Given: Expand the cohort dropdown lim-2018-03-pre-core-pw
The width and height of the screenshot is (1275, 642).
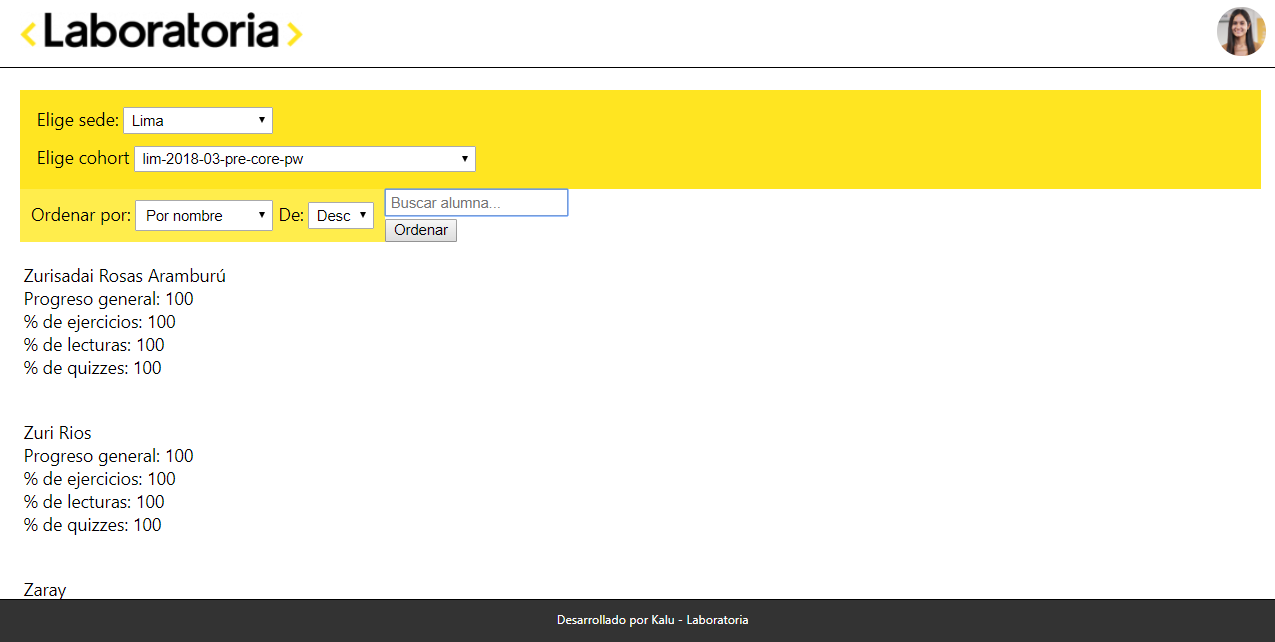Looking at the screenshot, I should pyautogui.click(x=305, y=159).
